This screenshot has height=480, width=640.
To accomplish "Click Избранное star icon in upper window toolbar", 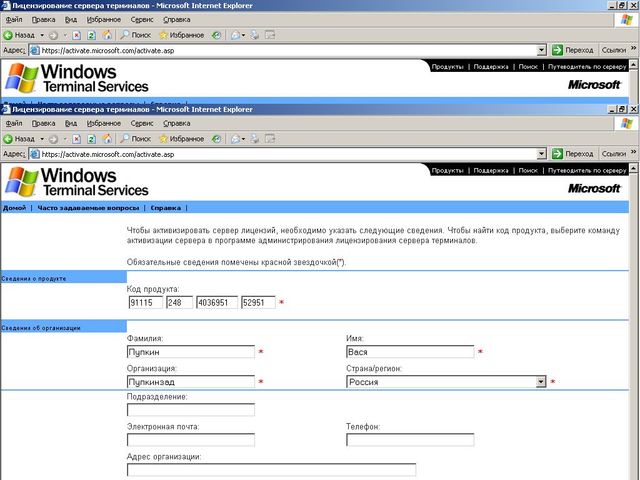I will click(163, 35).
